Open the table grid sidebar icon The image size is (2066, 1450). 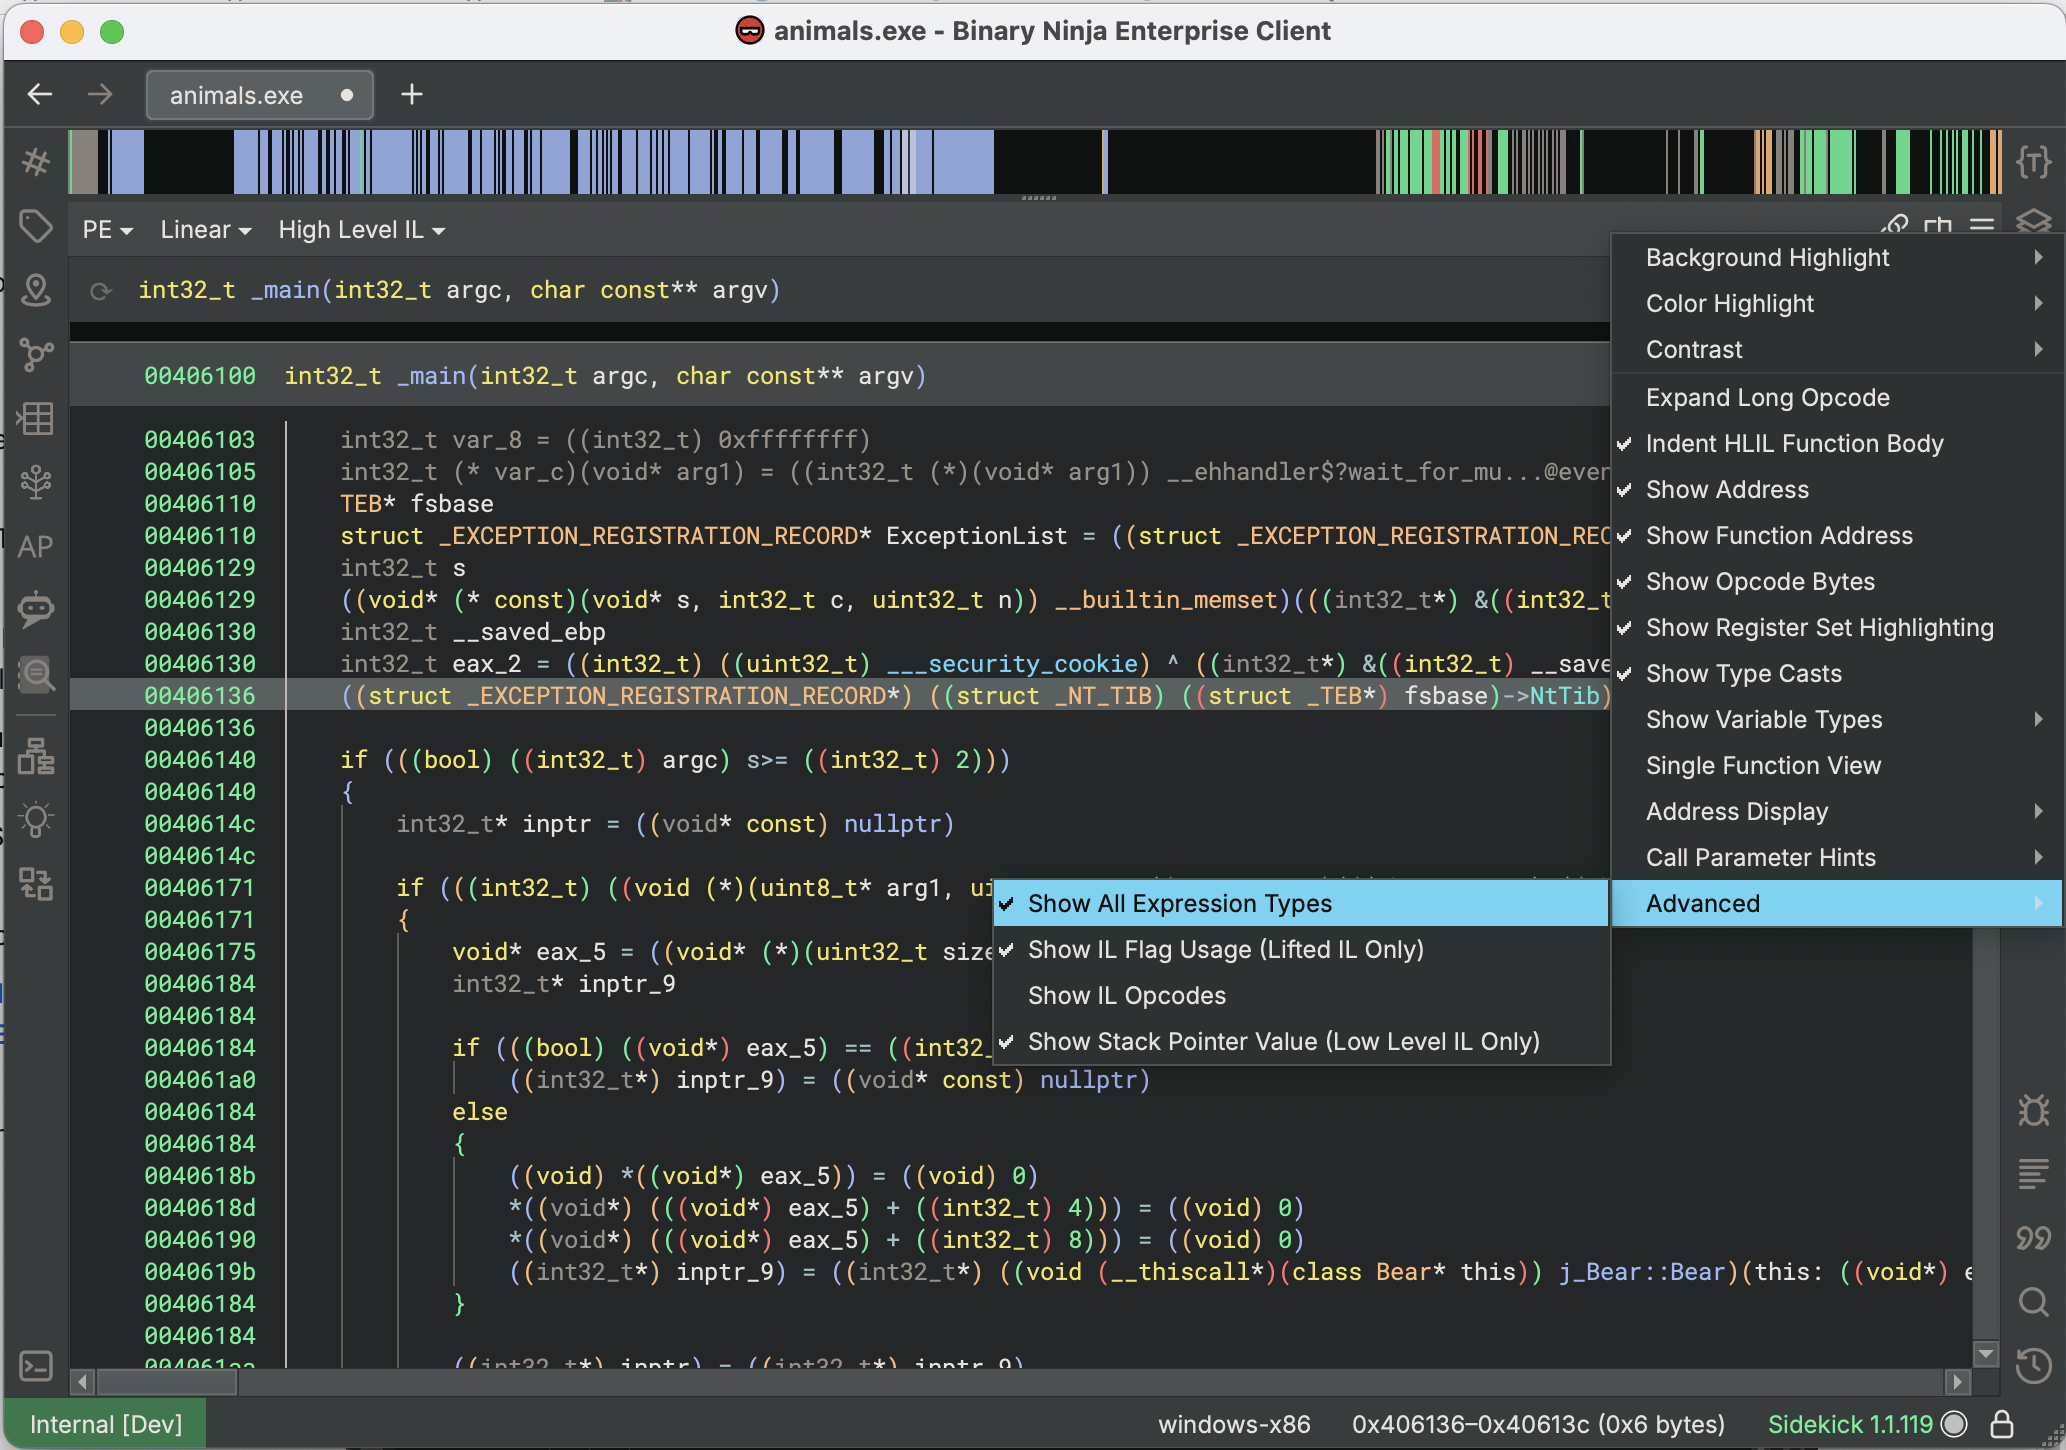[x=36, y=418]
